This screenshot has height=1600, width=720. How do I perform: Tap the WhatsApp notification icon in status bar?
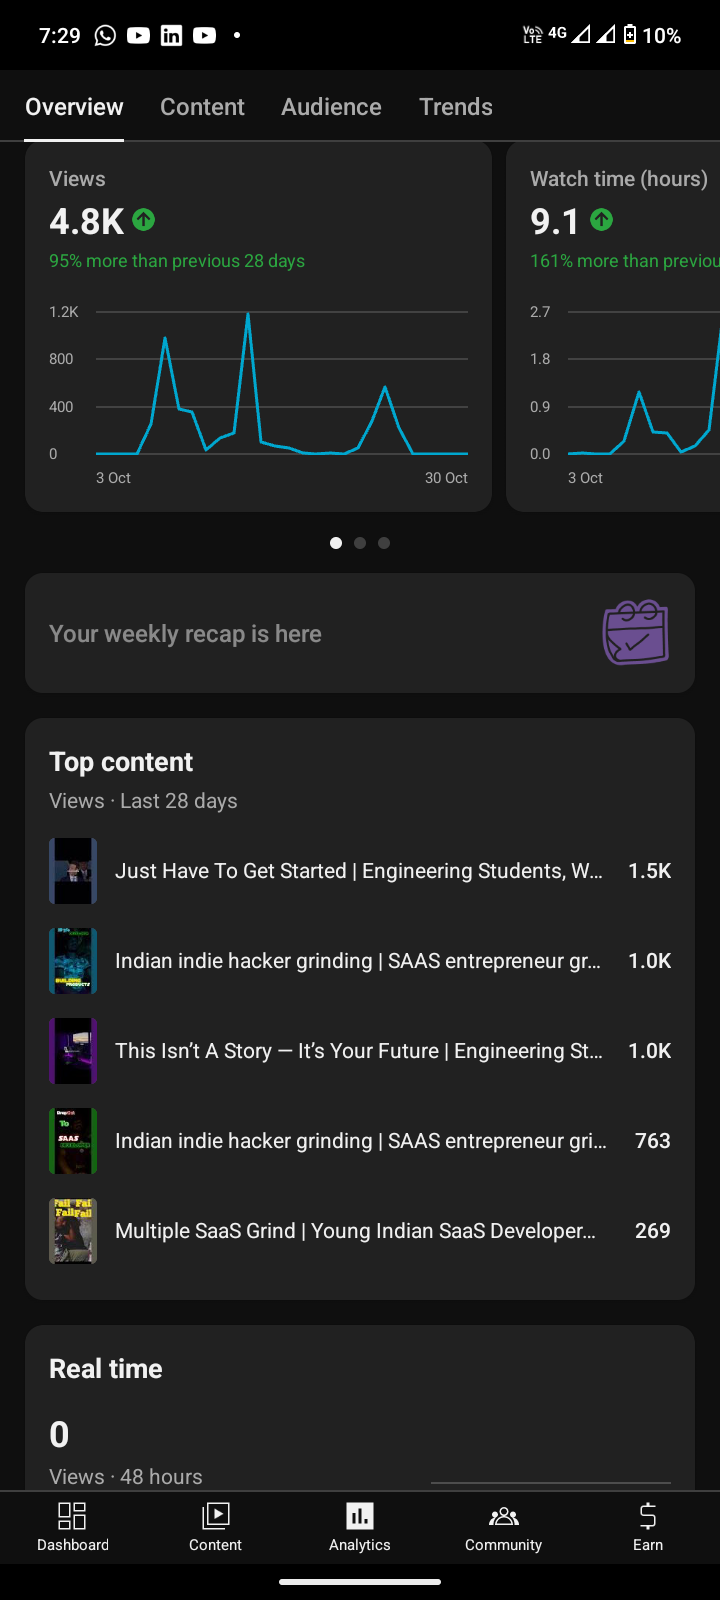tap(105, 36)
